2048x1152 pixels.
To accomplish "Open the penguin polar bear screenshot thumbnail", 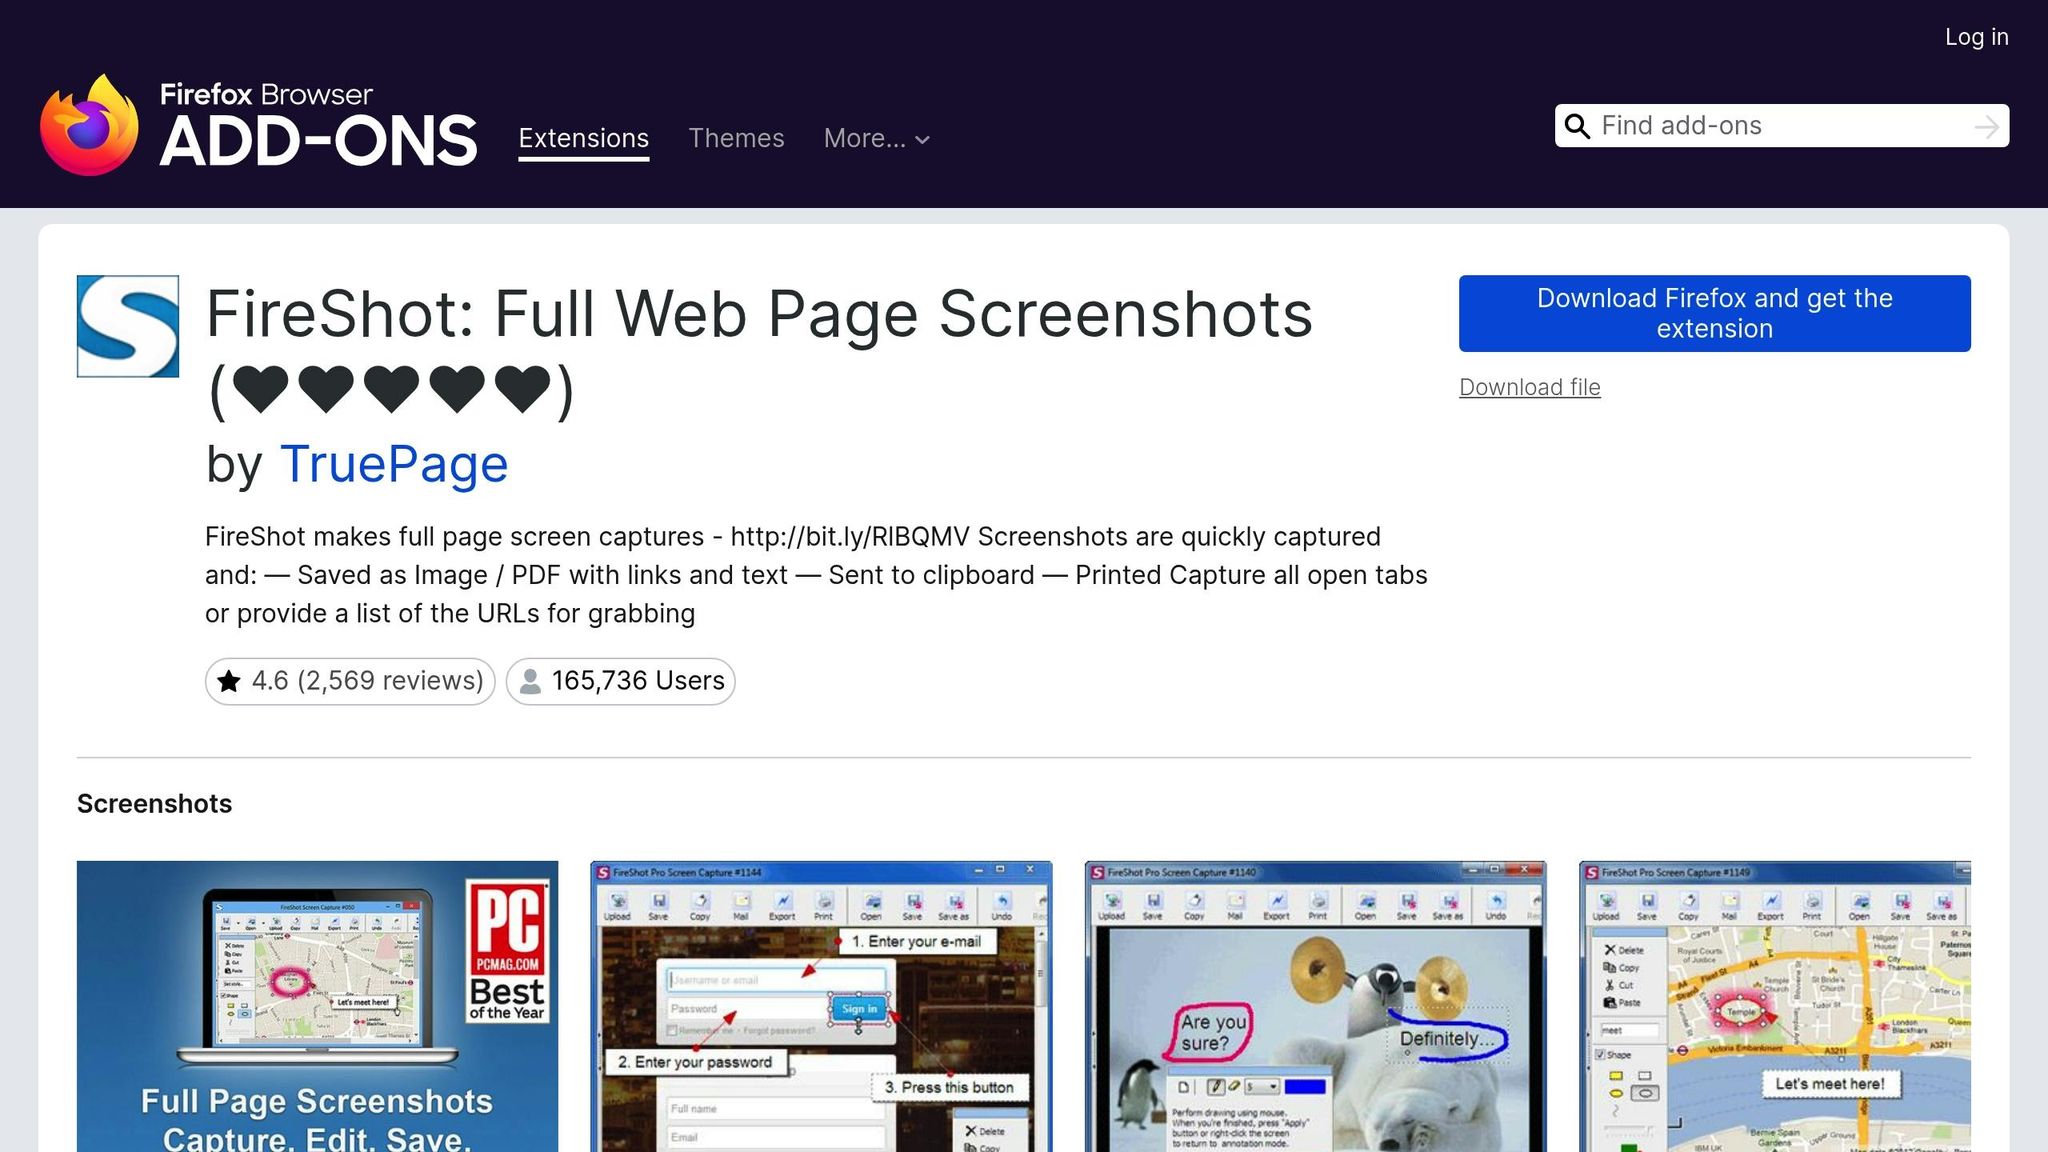I will [x=1315, y=1005].
